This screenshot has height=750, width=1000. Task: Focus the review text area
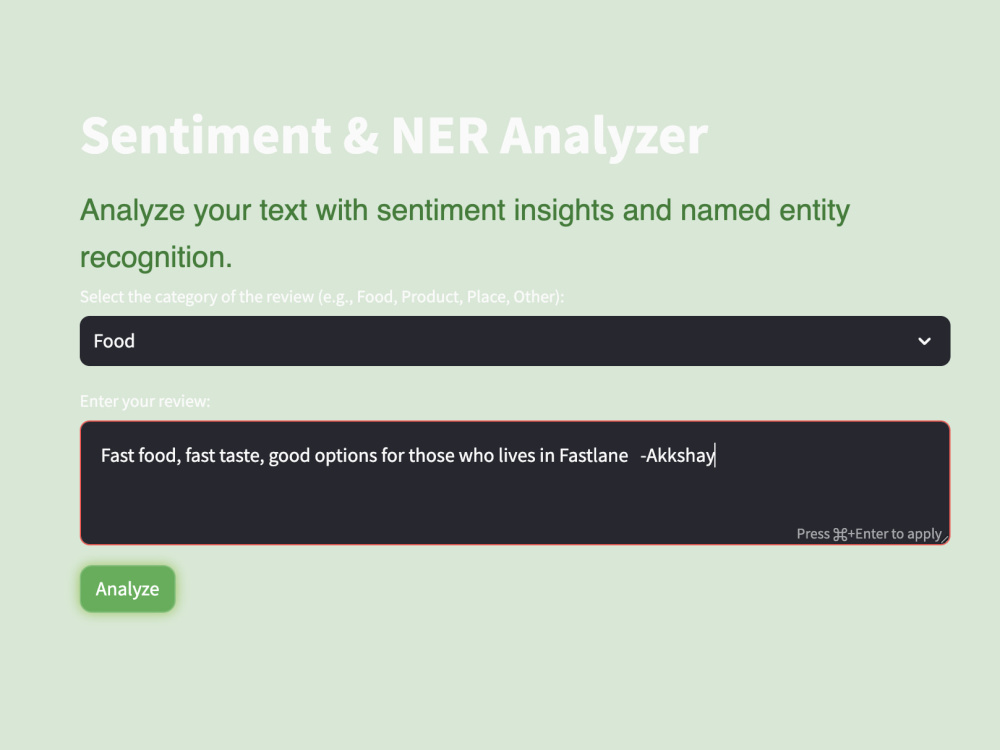[515, 483]
